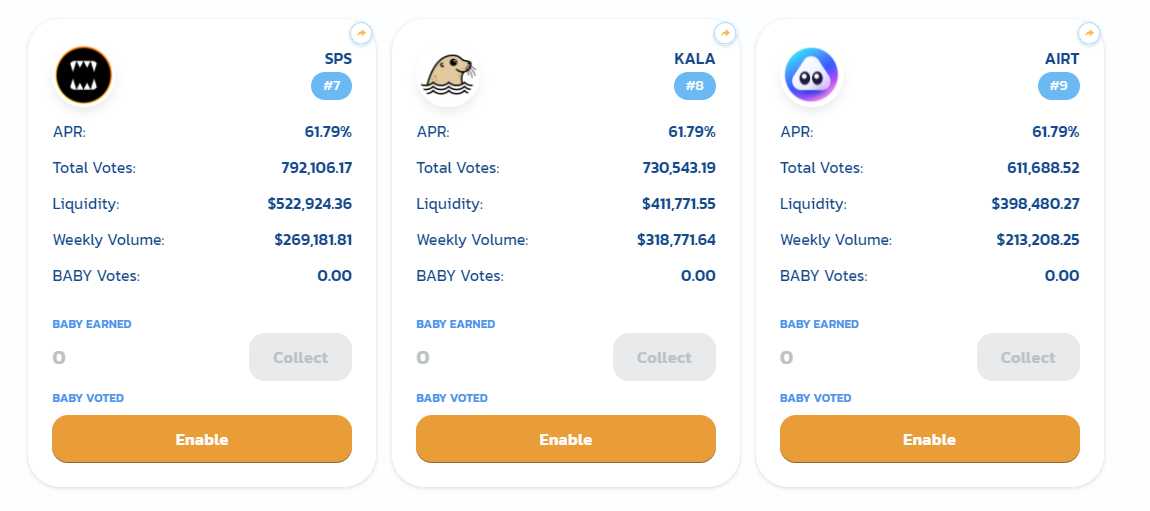Click the #7 rank badge
The width and height of the screenshot is (1150, 511).
(x=332, y=86)
